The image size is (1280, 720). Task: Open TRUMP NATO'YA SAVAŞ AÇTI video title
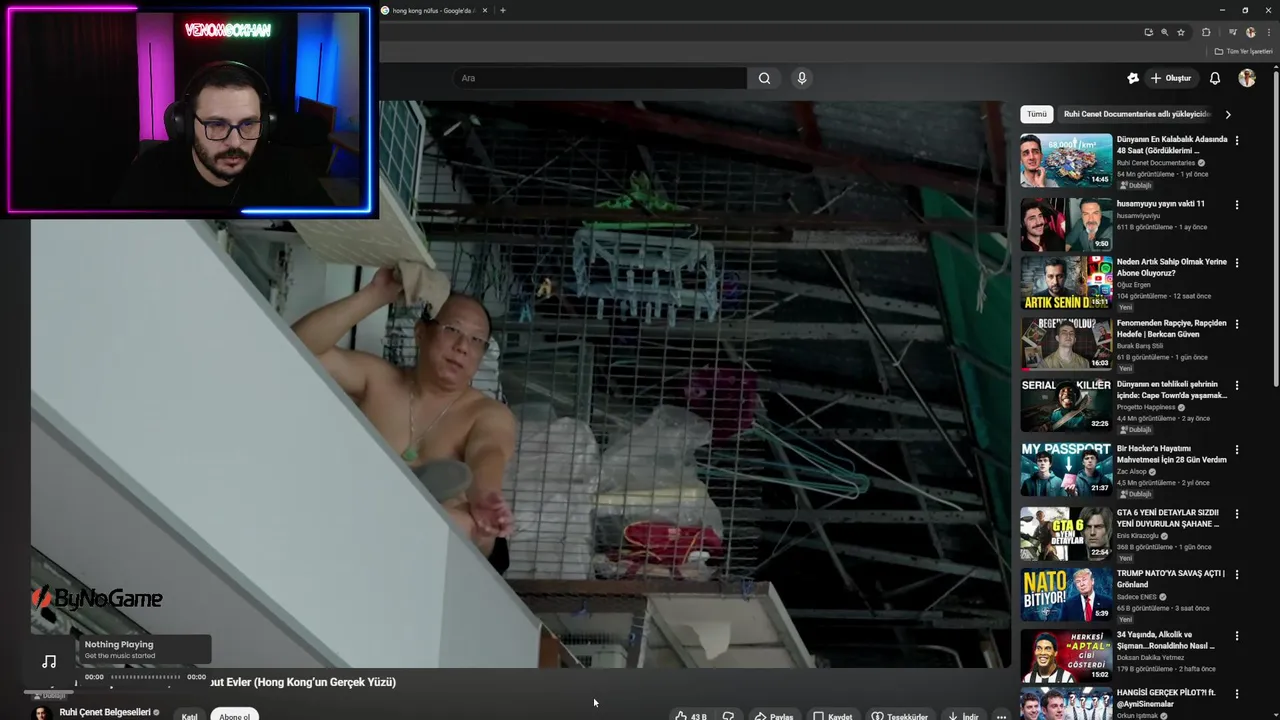point(1170,579)
